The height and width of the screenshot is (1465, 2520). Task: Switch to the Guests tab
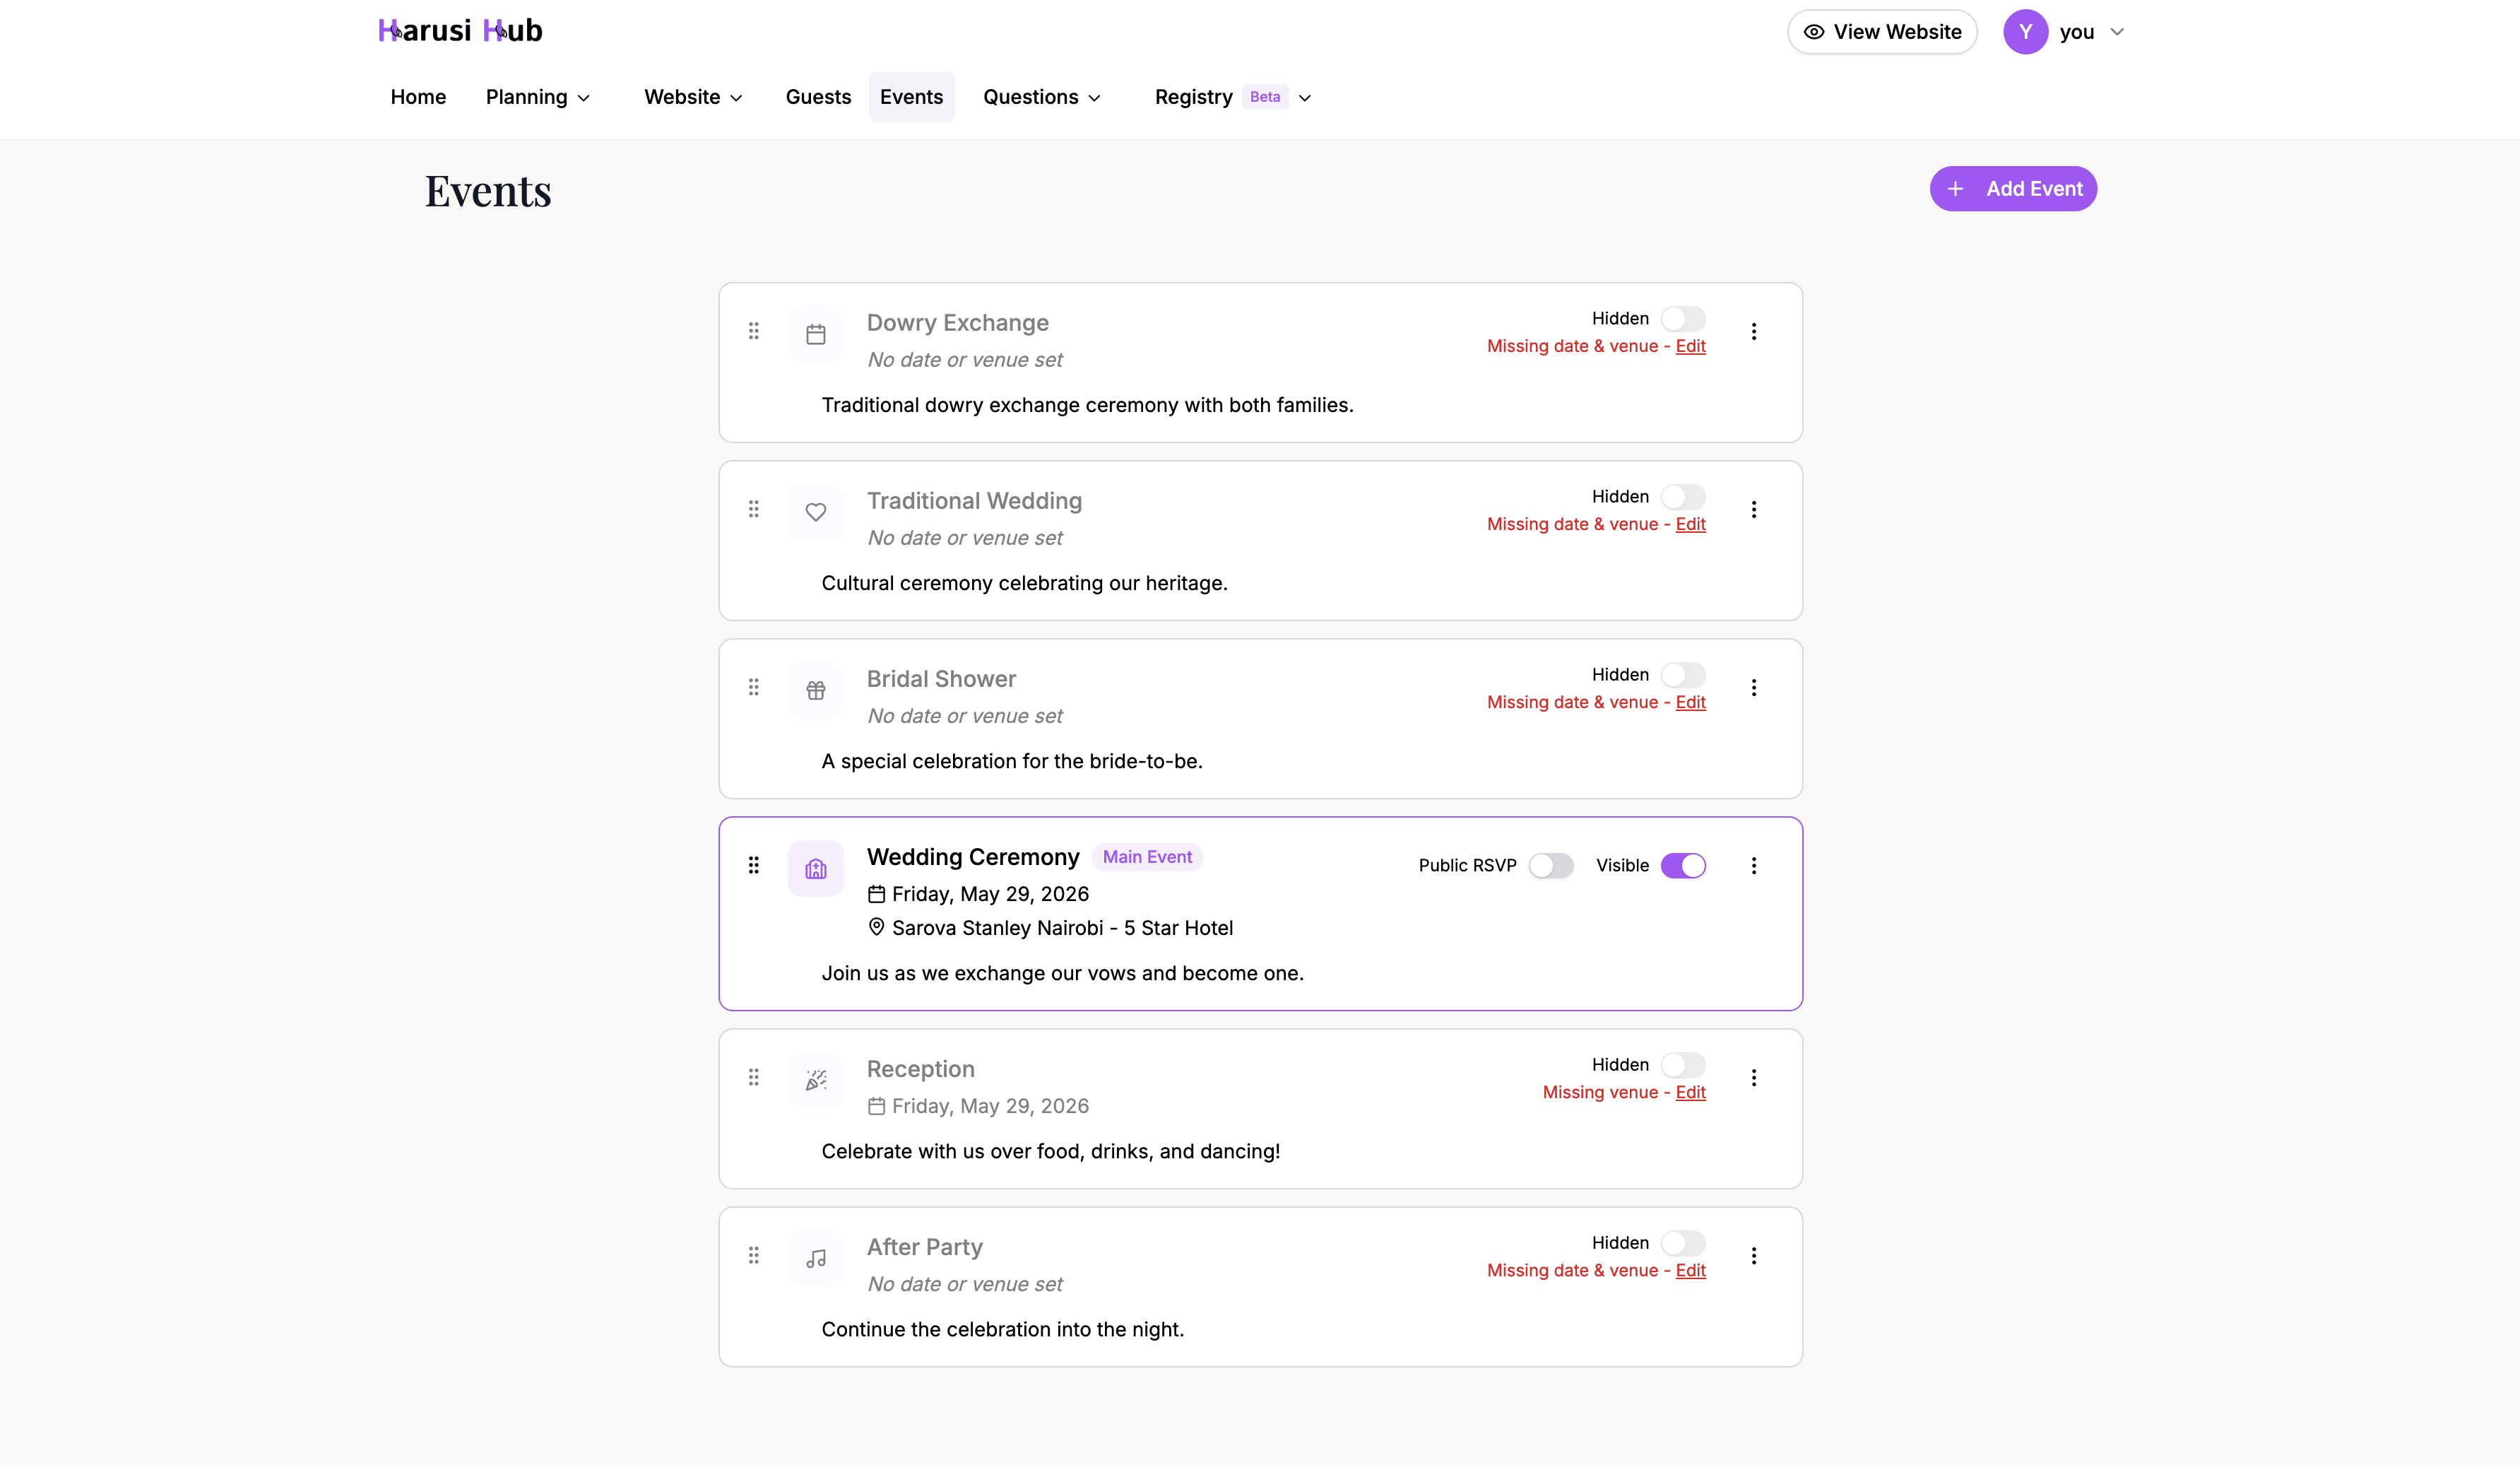pos(818,97)
